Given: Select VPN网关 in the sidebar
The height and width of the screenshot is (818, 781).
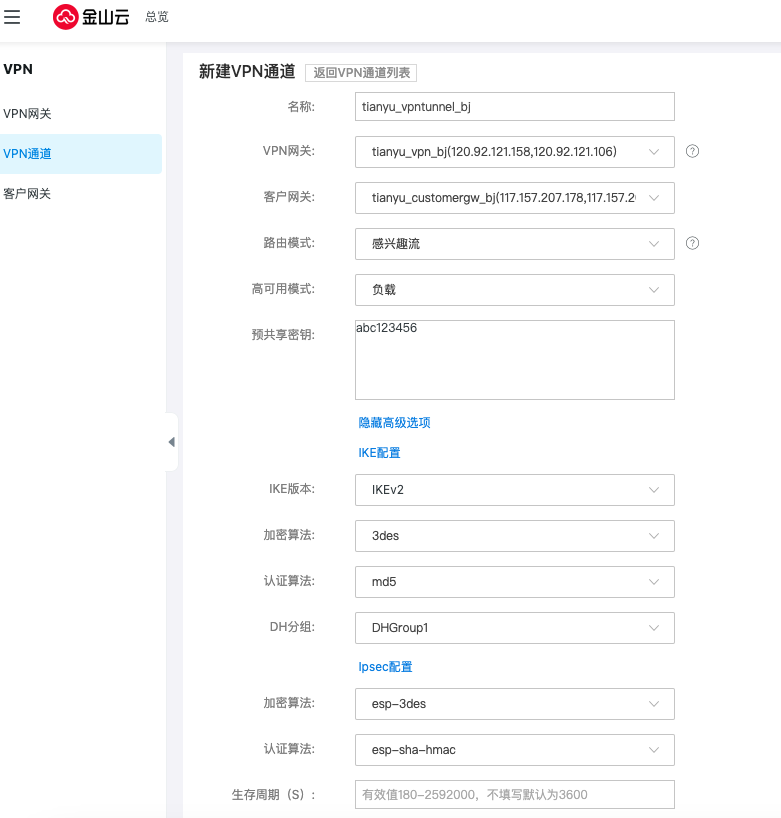Looking at the screenshot, I should (28, 114).
